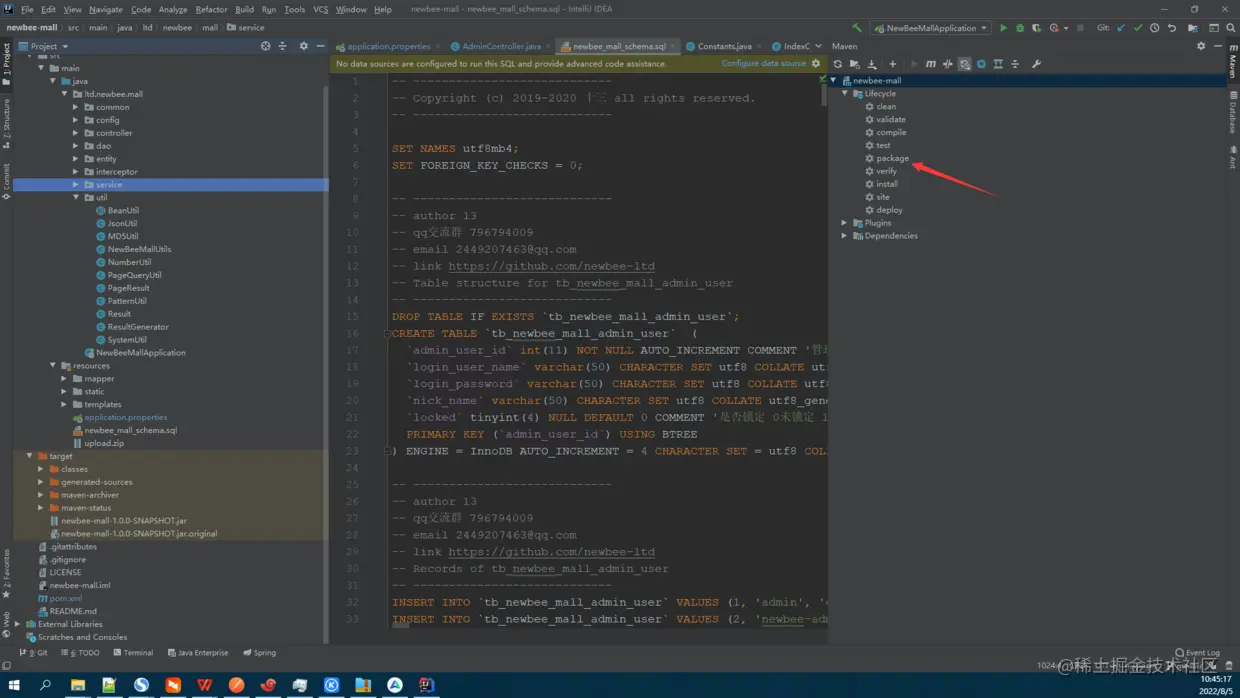Click the Build project hammer icon
1240x698 pixels.
[856, 28]
